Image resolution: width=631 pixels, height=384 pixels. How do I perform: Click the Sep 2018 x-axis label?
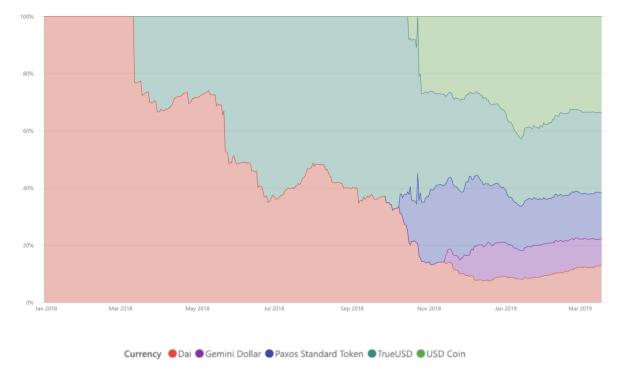pyautogui.click(x=352, y=309)
